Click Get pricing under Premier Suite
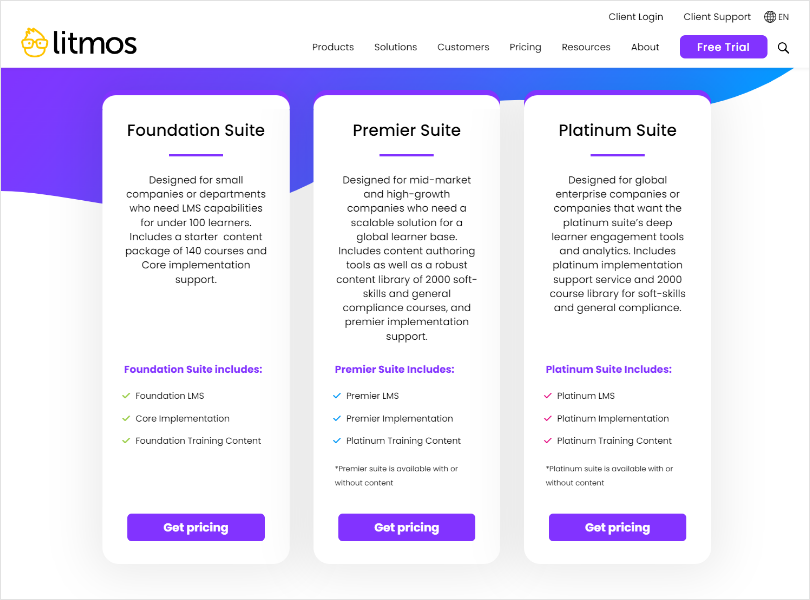 click(407, 527)
